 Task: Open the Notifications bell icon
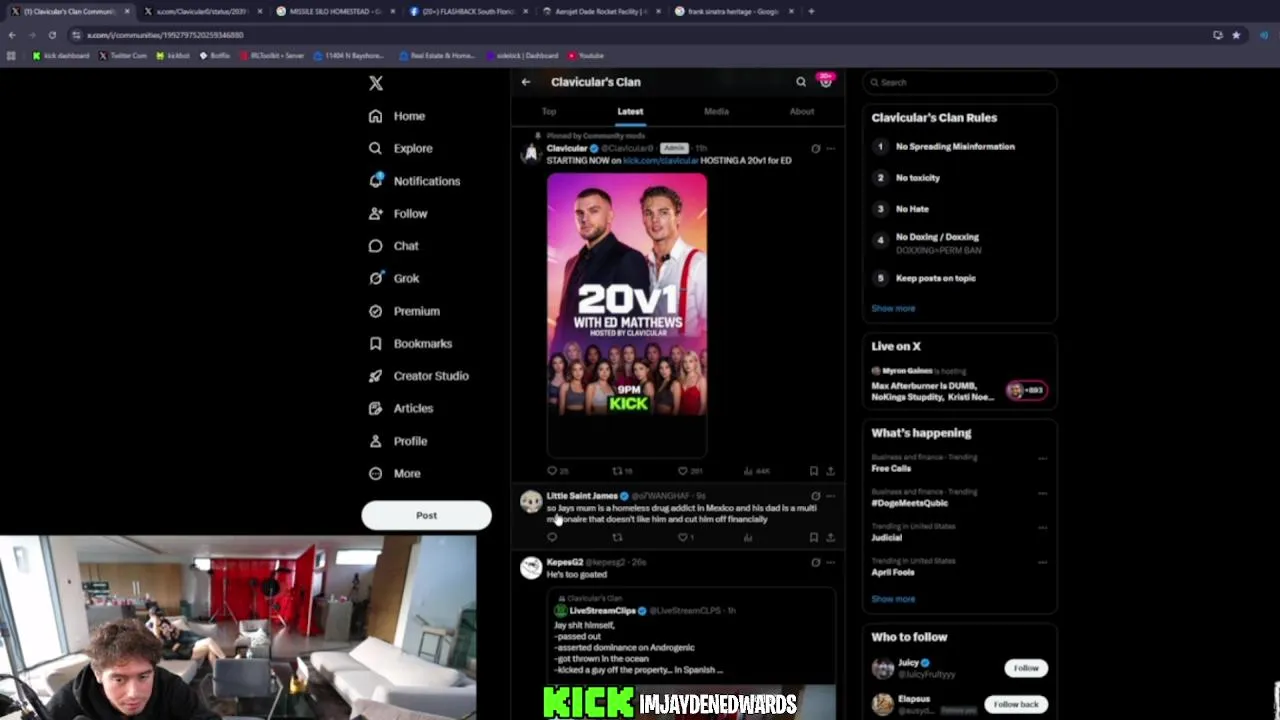tap(375, 181)
